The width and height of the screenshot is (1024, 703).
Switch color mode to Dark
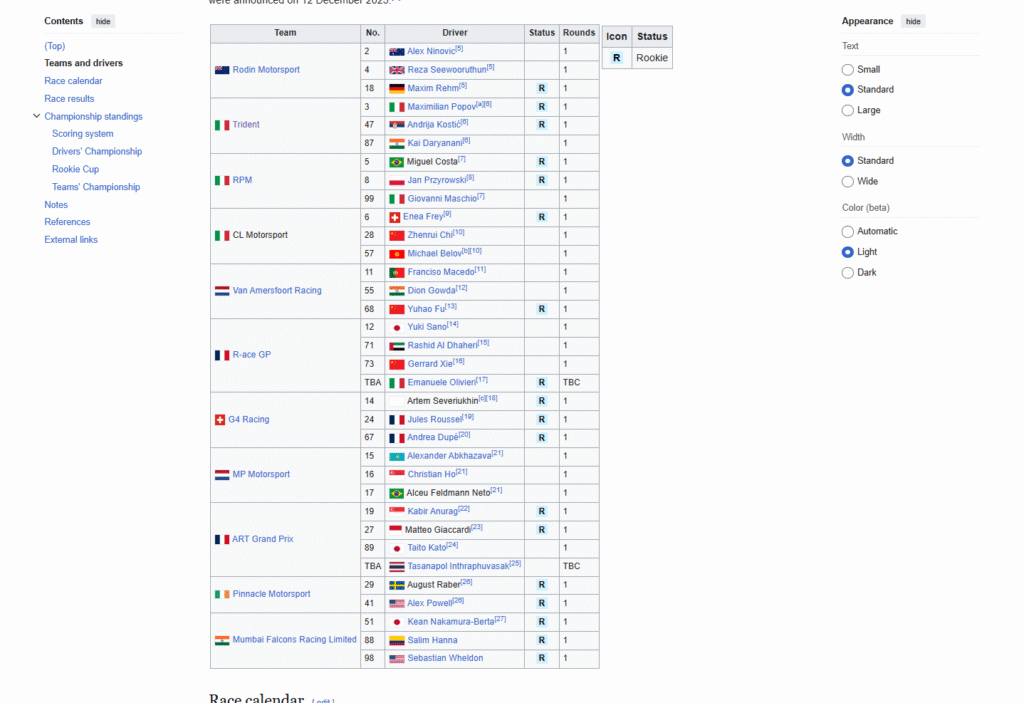tap(848, 273)
